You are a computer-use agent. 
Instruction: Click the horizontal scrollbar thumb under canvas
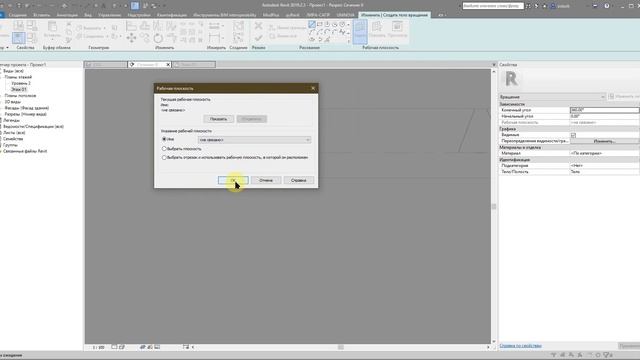tap(340, 347)
